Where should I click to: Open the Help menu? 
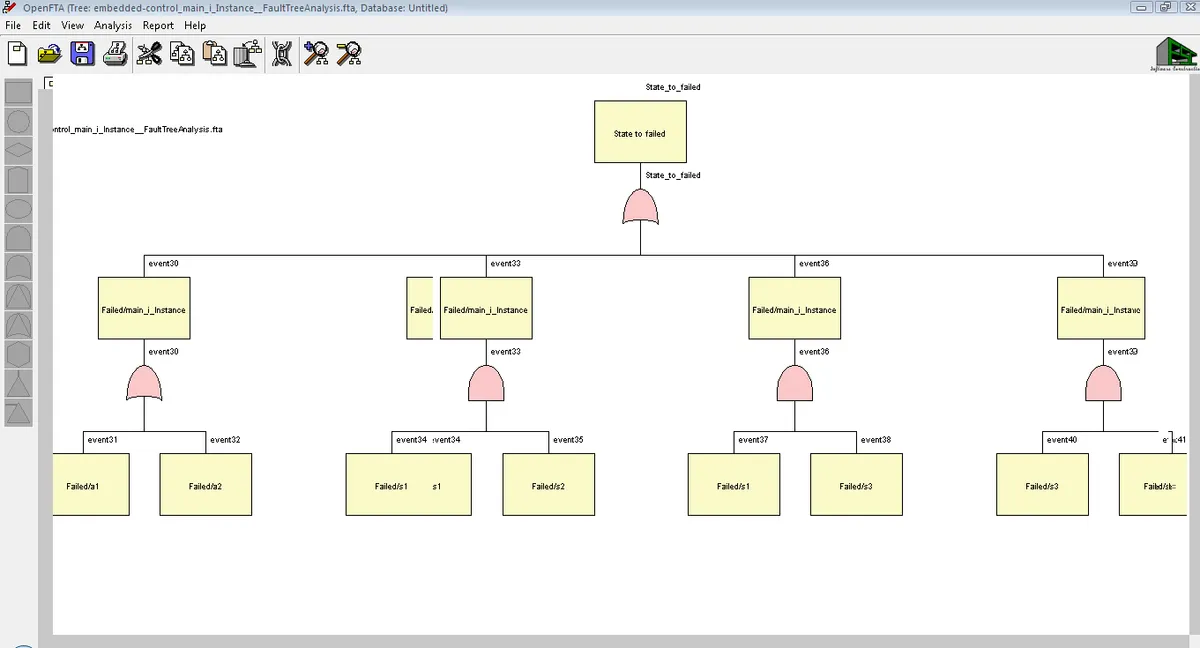point(195,25)
